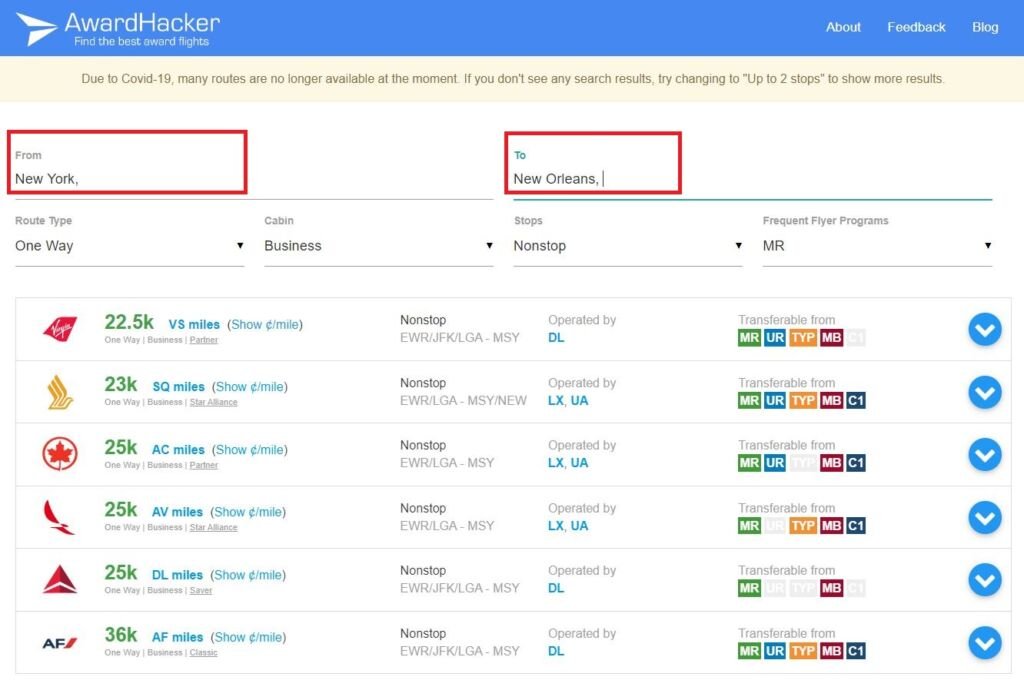Viewport: 1024px width, 690px height.
Task: Open the About page in header
Action: [x=843, y=27]
